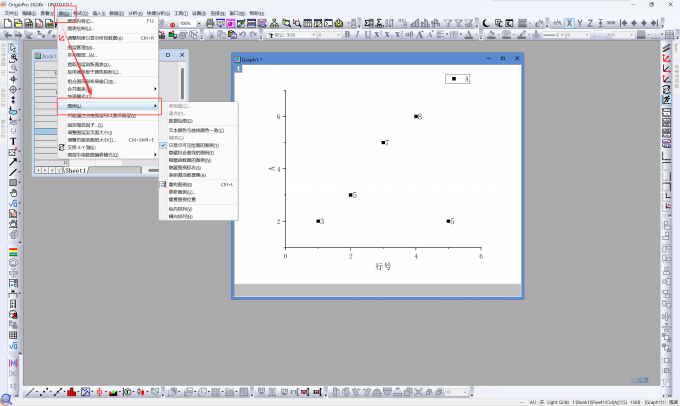The height and width of the screenshot is (406, 680).
Task: Click the box chart icon in the bottom toolbar
Action: (x=99, y=393)
